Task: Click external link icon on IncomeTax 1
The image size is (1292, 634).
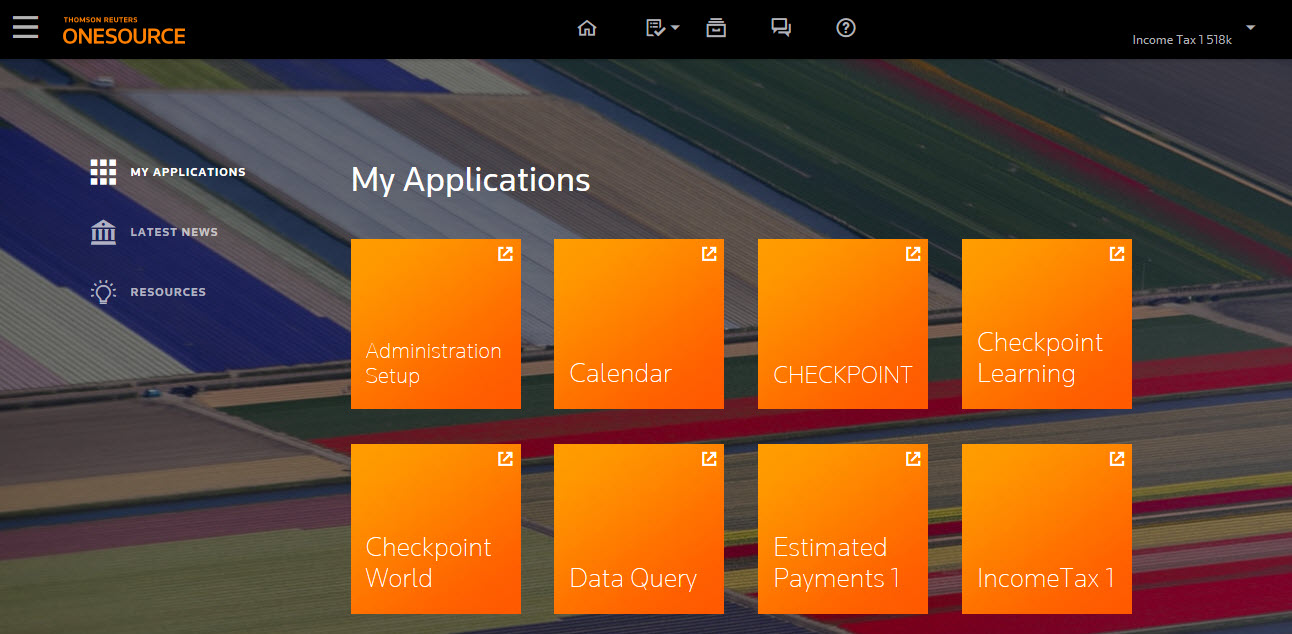Action: [1117, 459]
